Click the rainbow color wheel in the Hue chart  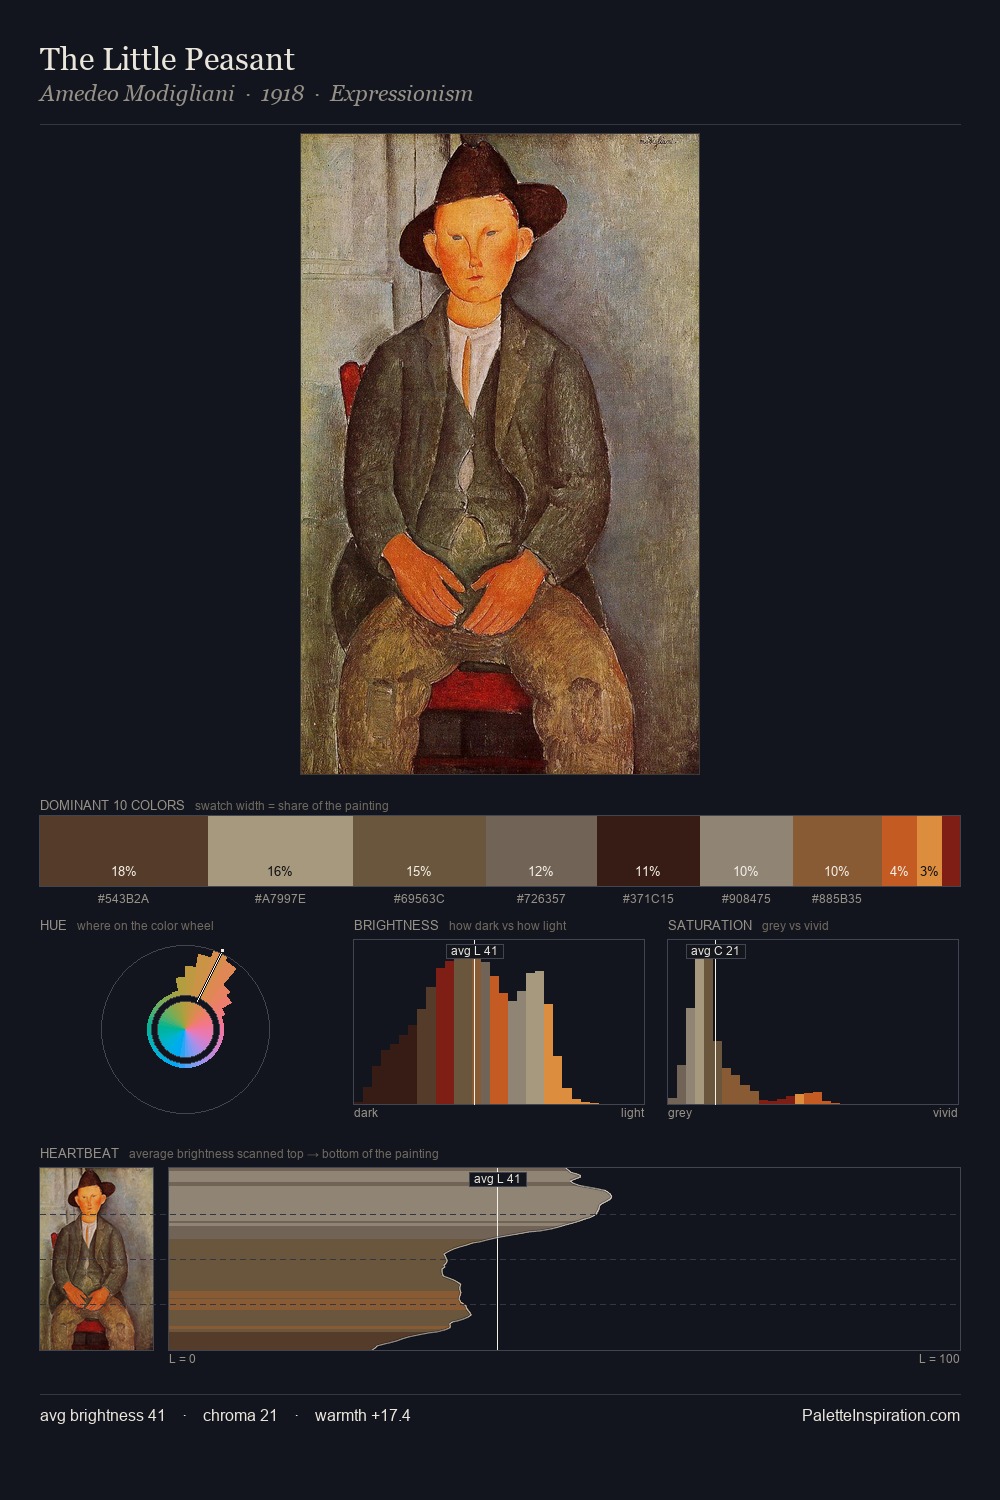185,1030
